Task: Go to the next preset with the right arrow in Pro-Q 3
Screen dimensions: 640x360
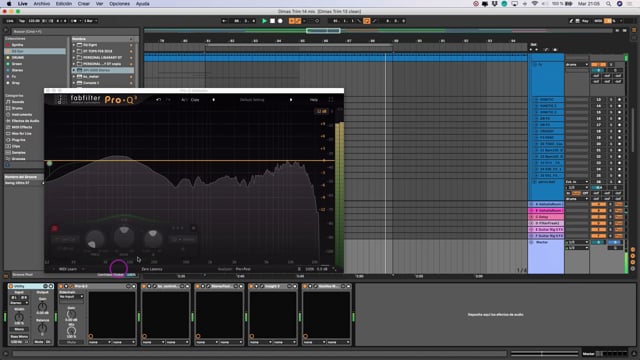Action: coord(291,100)
